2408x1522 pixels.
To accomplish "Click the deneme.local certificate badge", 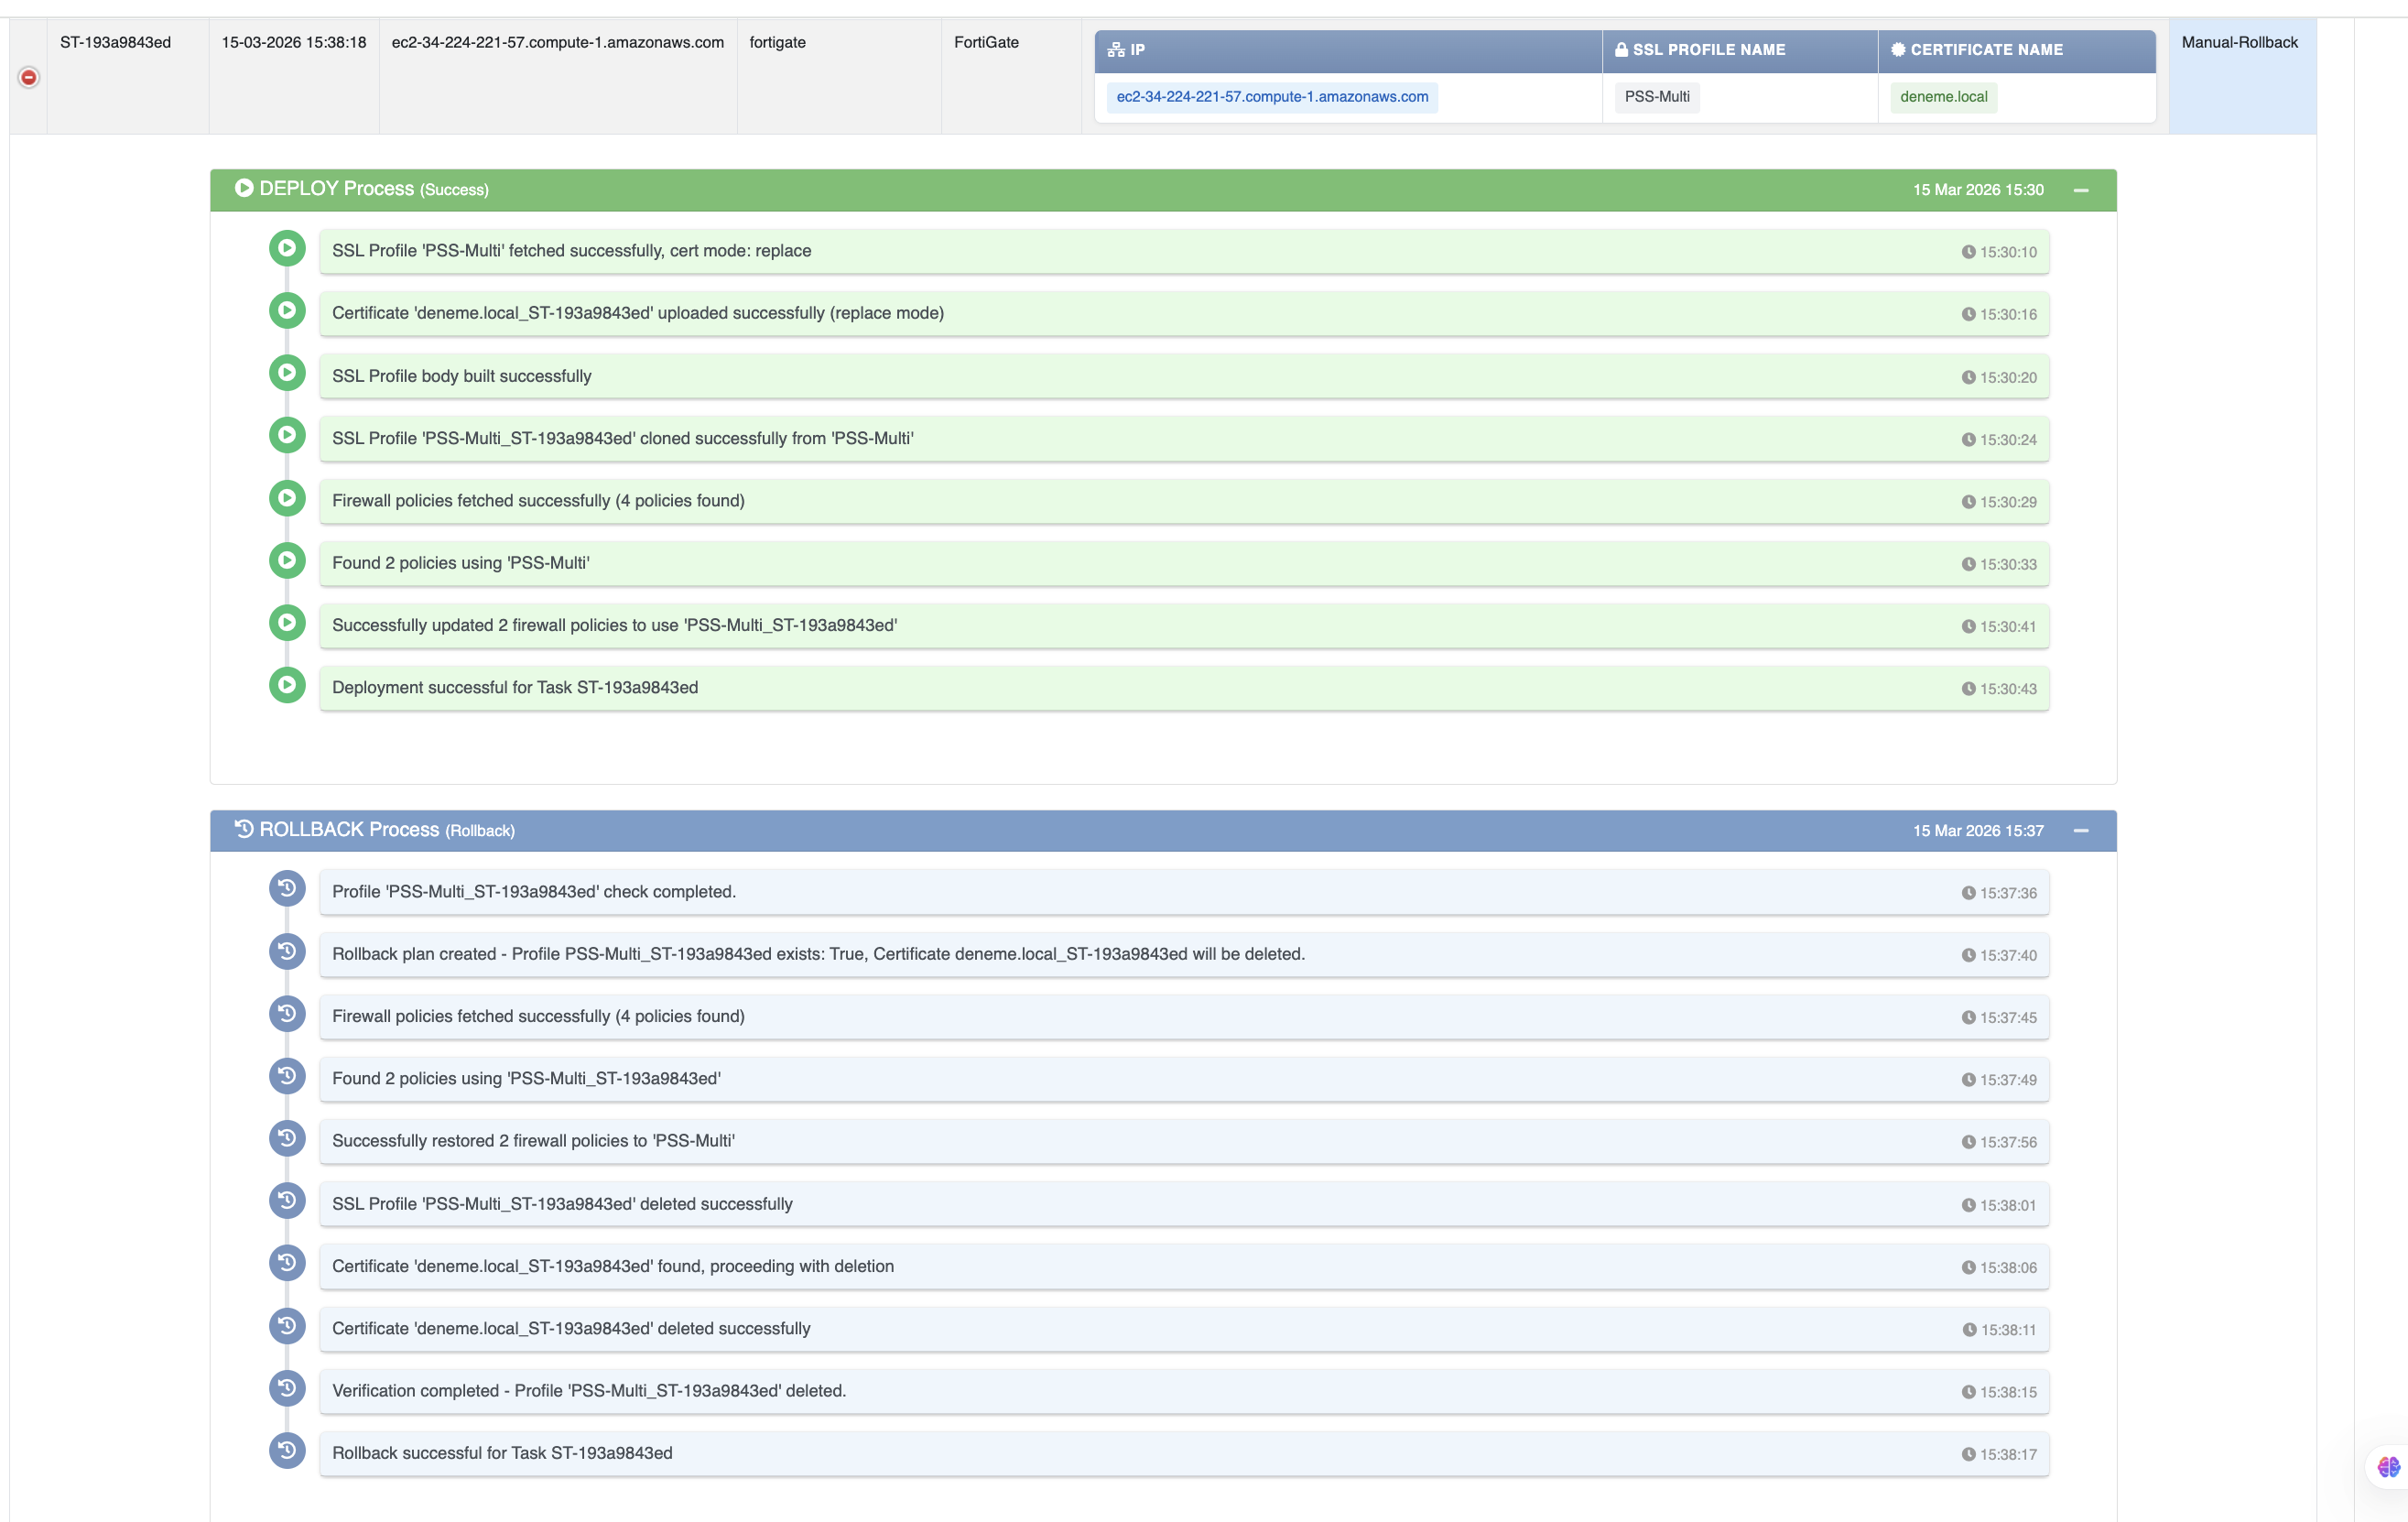I will [1944, 97].
